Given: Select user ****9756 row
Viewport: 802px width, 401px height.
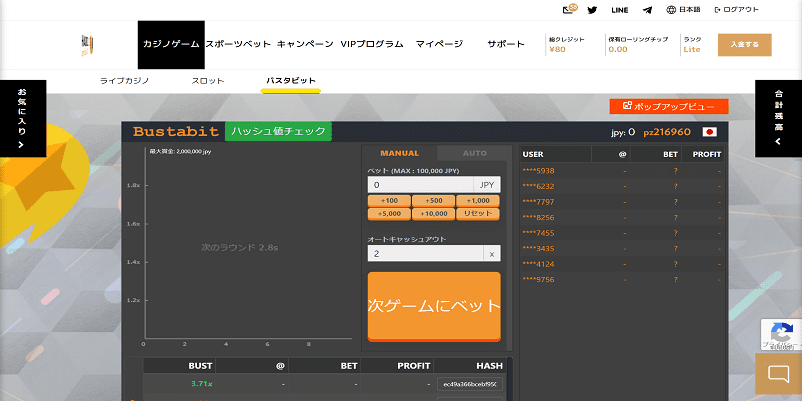Looking at the screenshot, I should (x=622, y=280).
